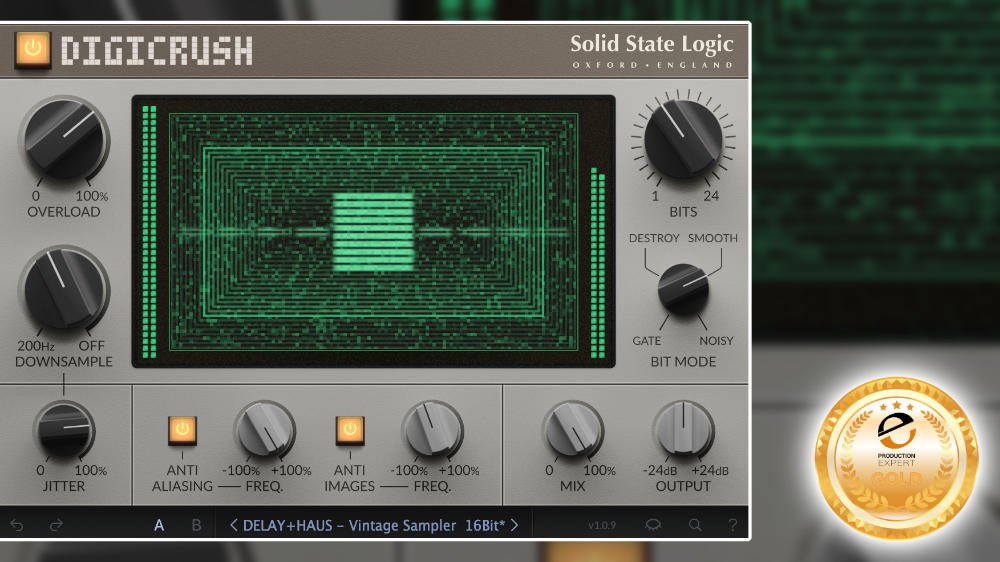
Task: Select the GATE bit mode label
Action: click(646, 341)
